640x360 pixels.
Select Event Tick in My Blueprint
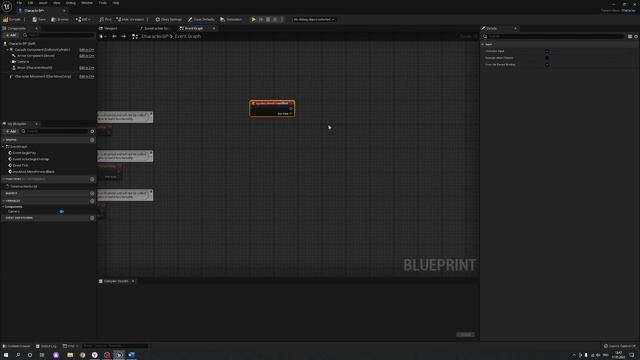20,165
